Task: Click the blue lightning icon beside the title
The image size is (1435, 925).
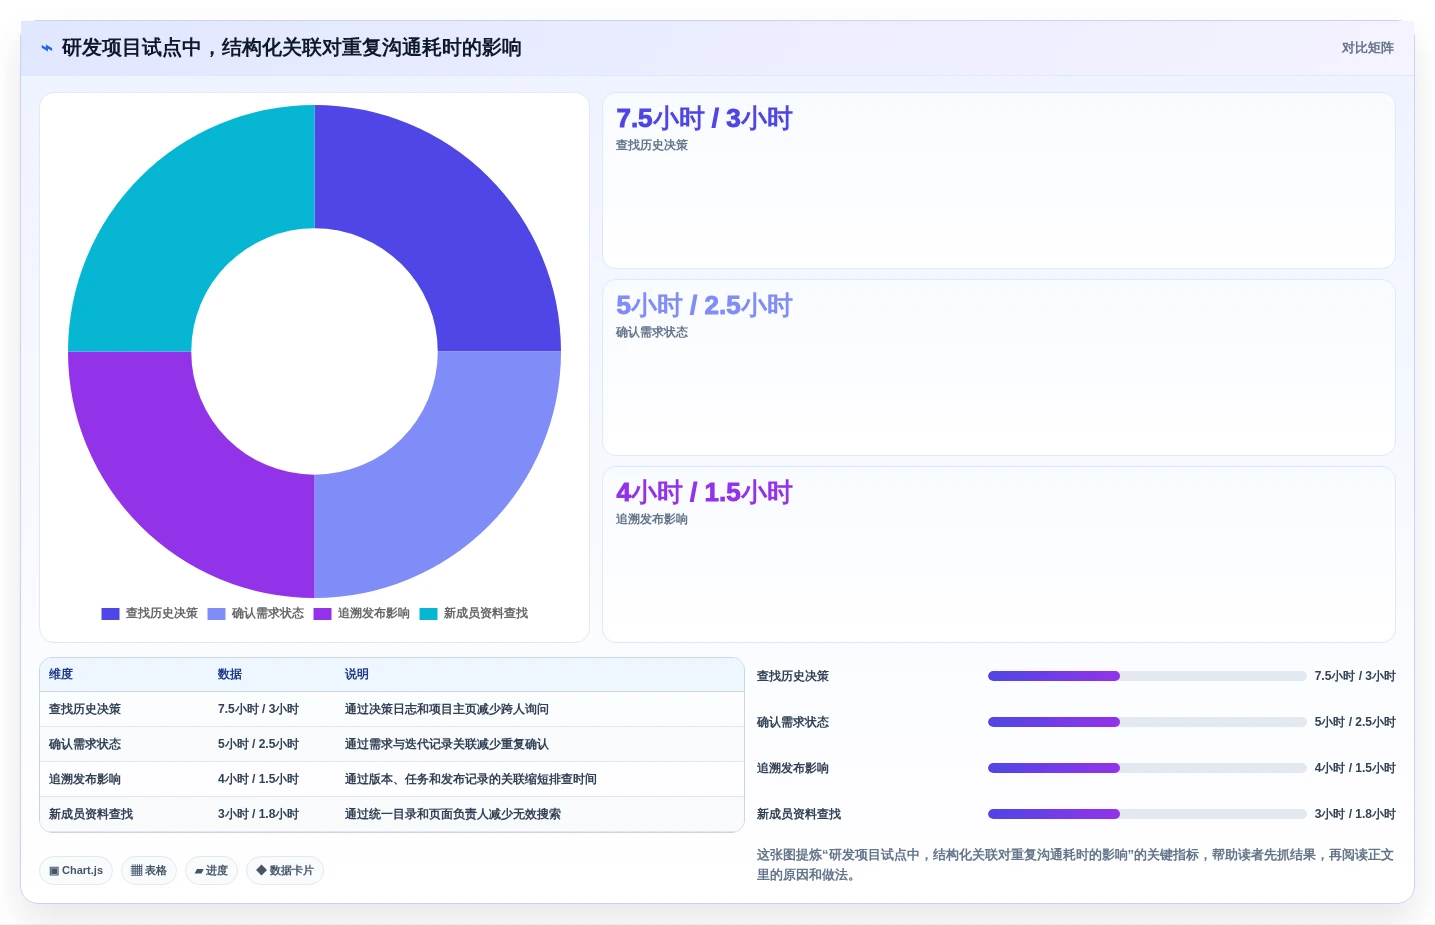Action: [47, 48]
